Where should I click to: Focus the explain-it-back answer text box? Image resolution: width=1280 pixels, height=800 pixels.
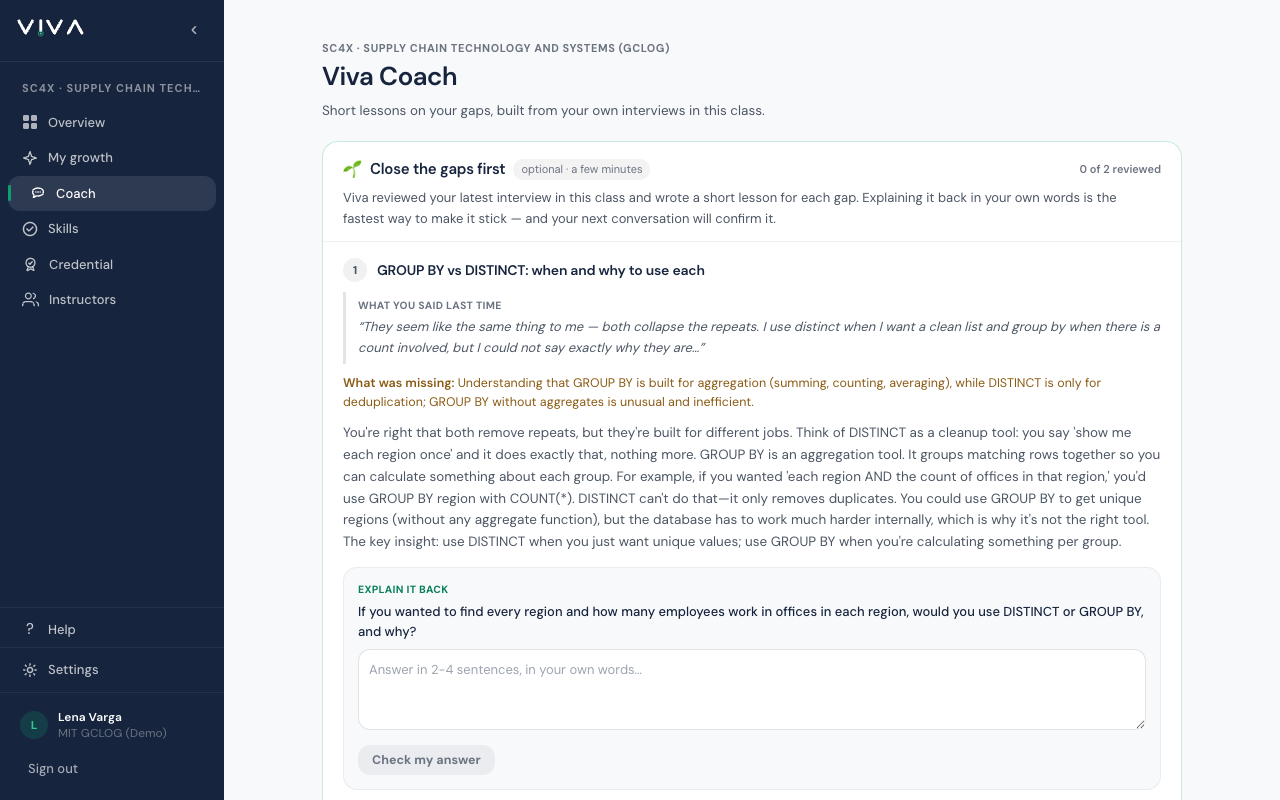point(752,690)
